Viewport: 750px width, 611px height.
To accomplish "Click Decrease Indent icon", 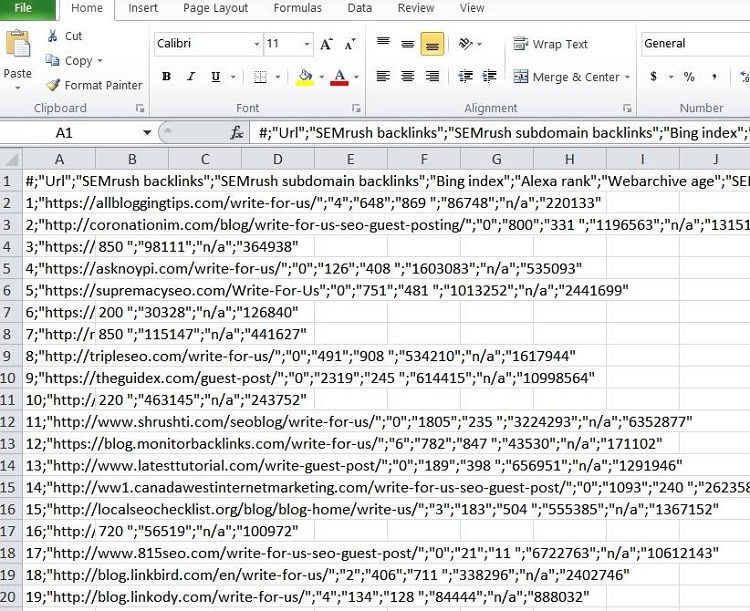I will tap(465, 77).
